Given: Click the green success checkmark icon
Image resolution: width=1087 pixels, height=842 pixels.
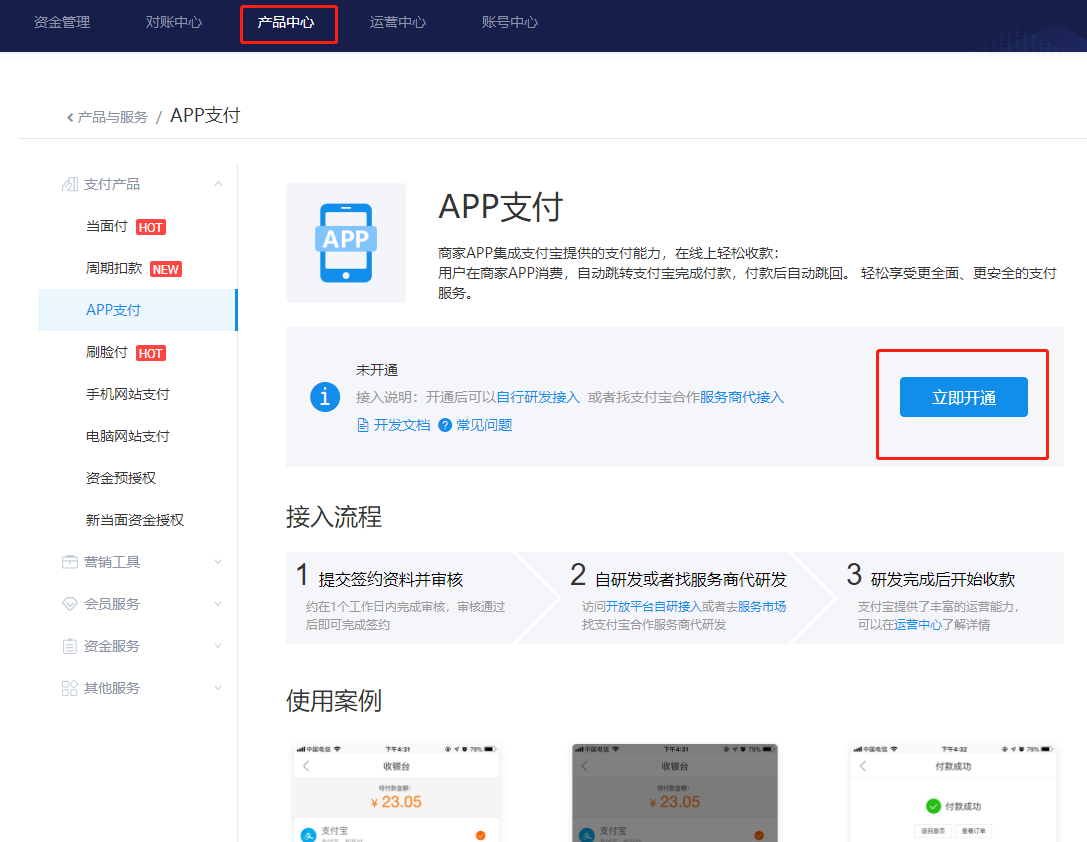Looking at the screenshot, I should 934,806.
